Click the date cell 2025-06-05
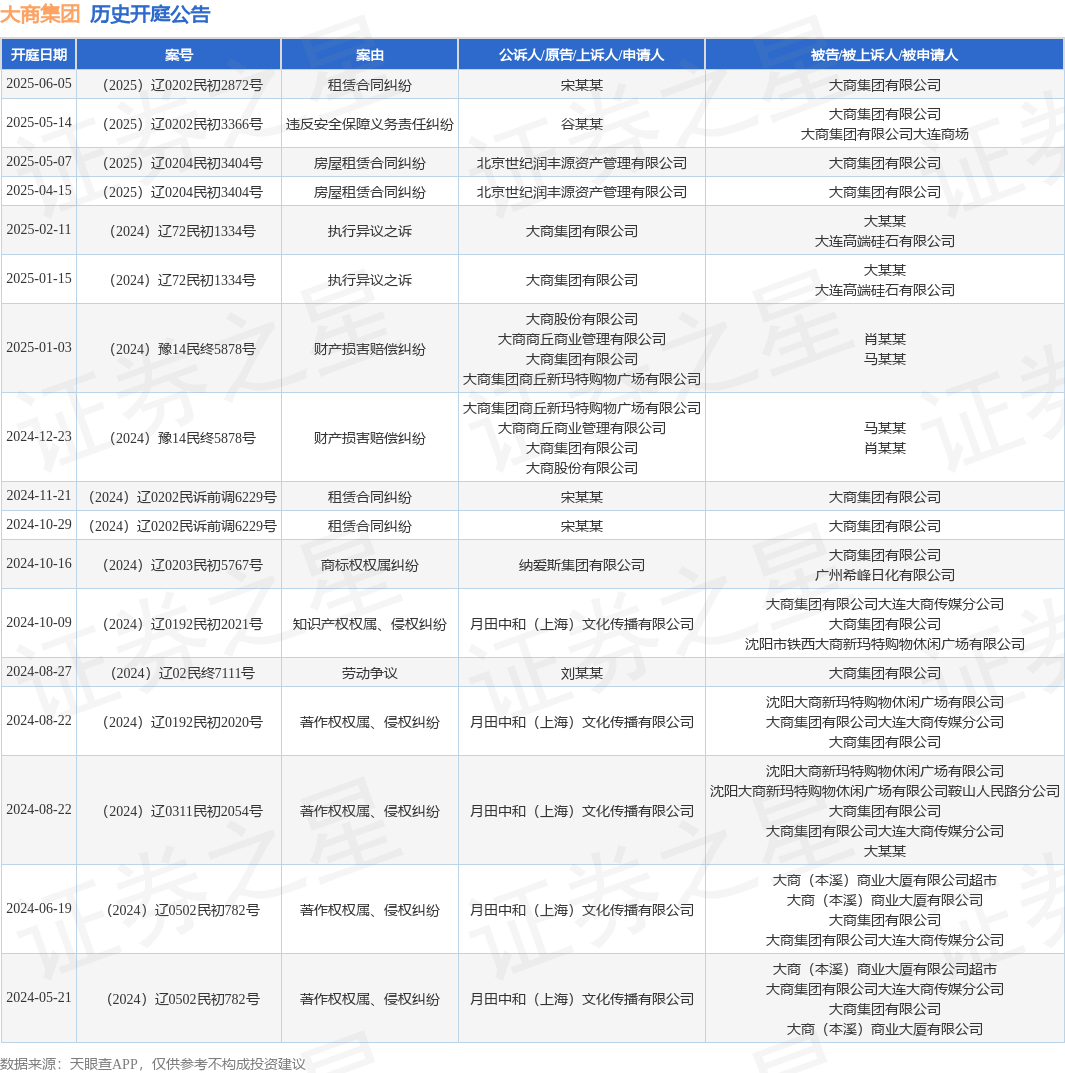 39,83
